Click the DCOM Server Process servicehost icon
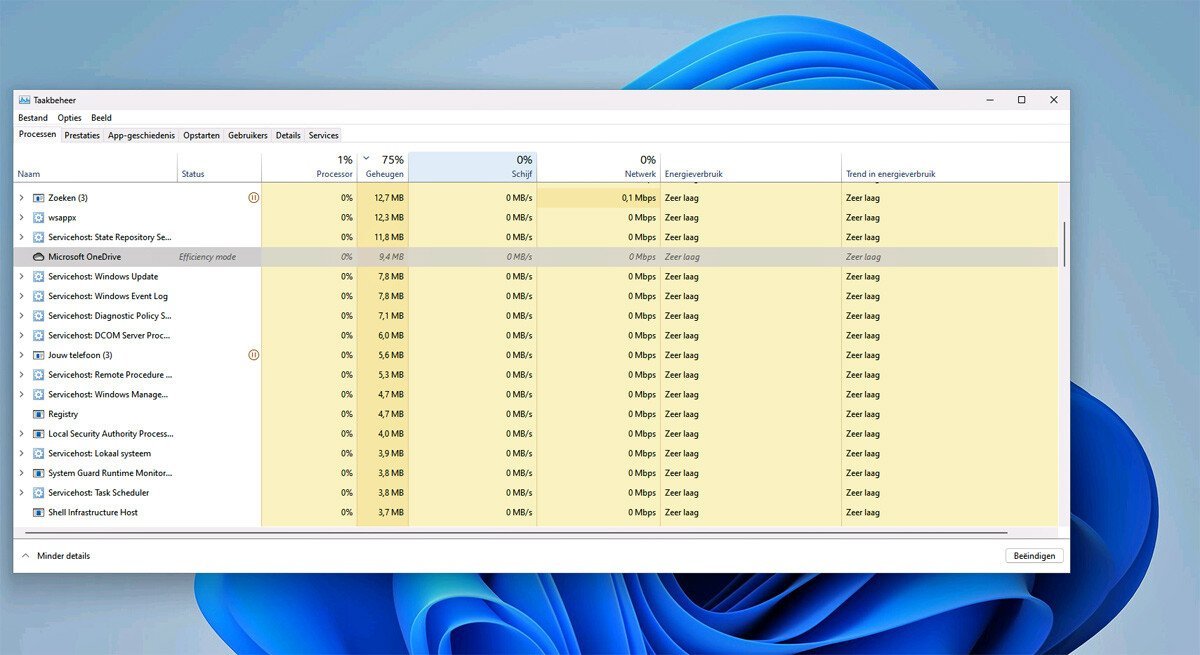The width and height of the screenshot is (1200, 655). (x=39, y=336)
